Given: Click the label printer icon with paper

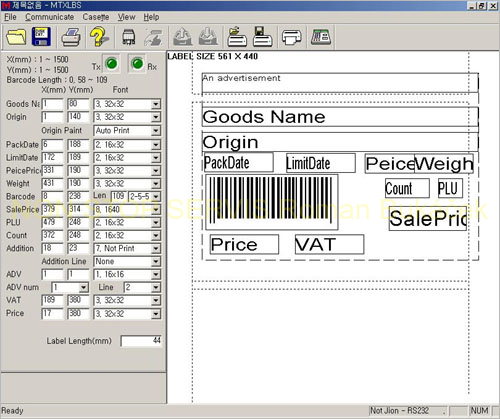Looking at the screenshot, I should pyautogui.click(x=291, y=37).
